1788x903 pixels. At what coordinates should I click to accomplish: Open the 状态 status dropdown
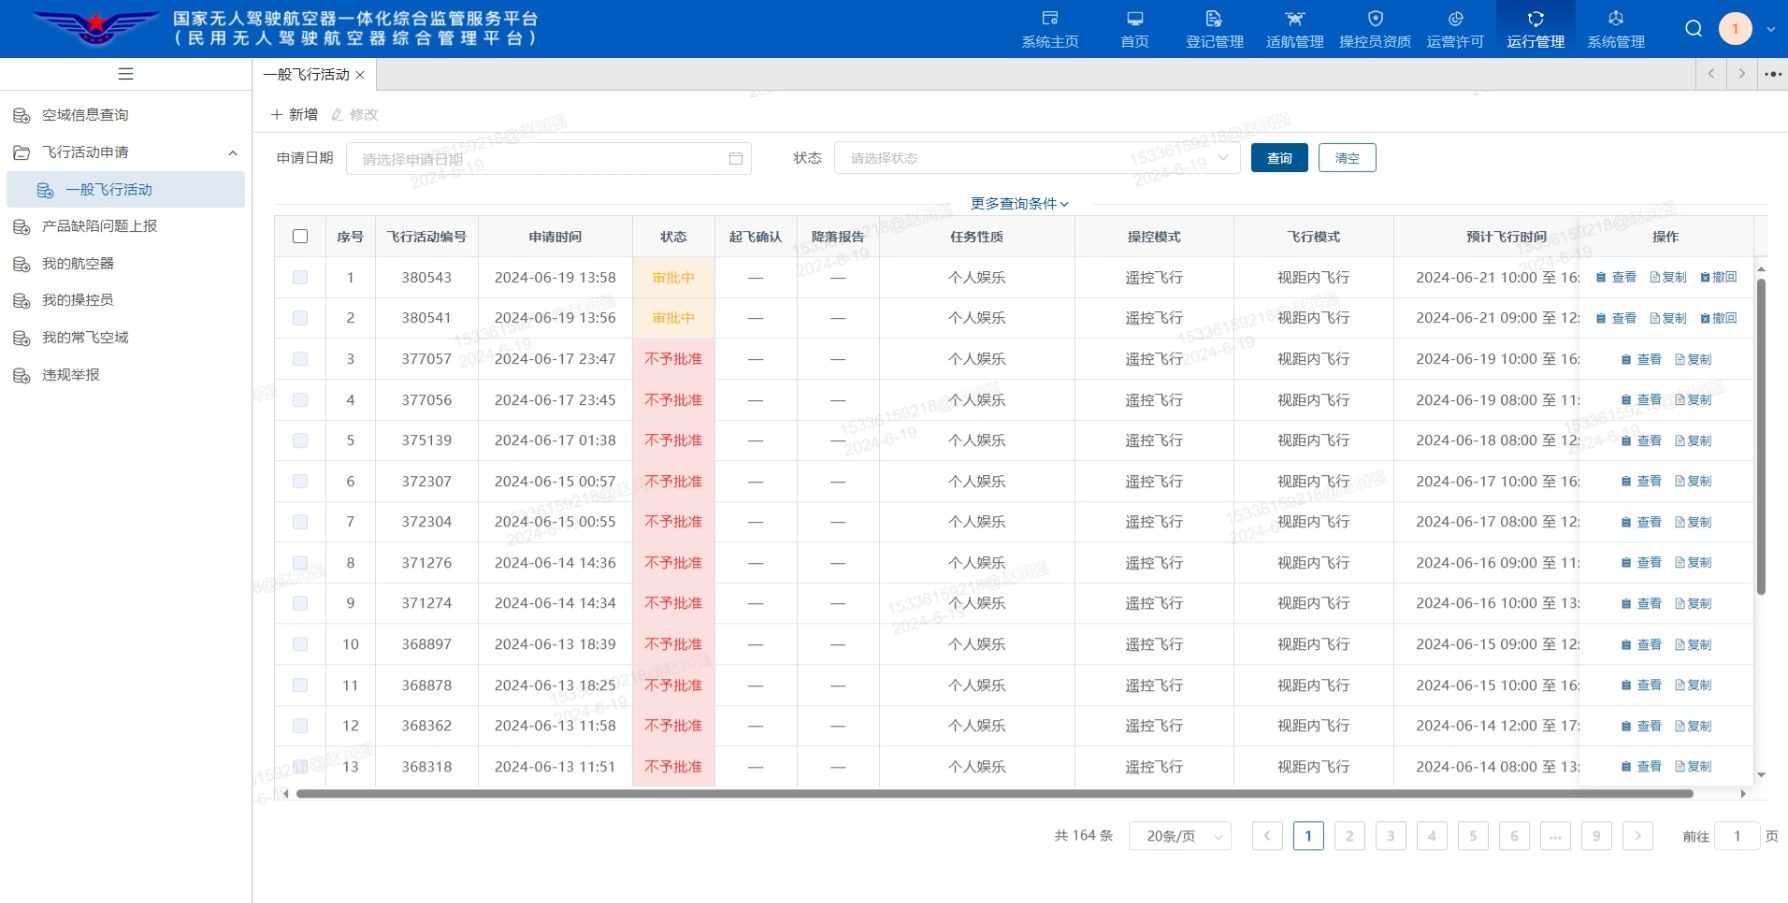tap(1037, 158)
